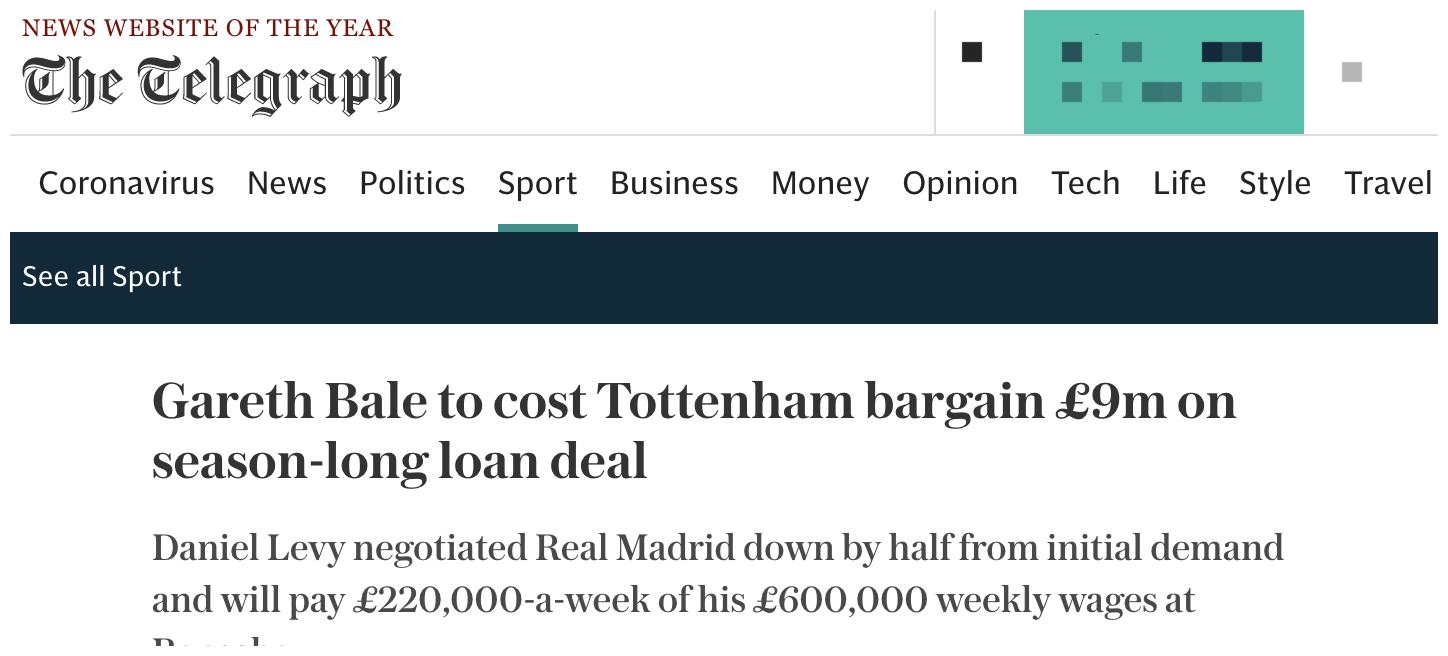Click the small black square header icon

[971, 52]
